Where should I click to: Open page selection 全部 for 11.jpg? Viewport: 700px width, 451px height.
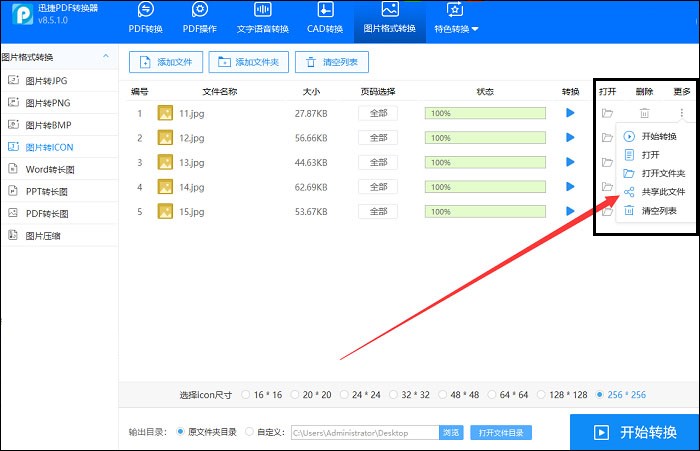pos(378,113)
